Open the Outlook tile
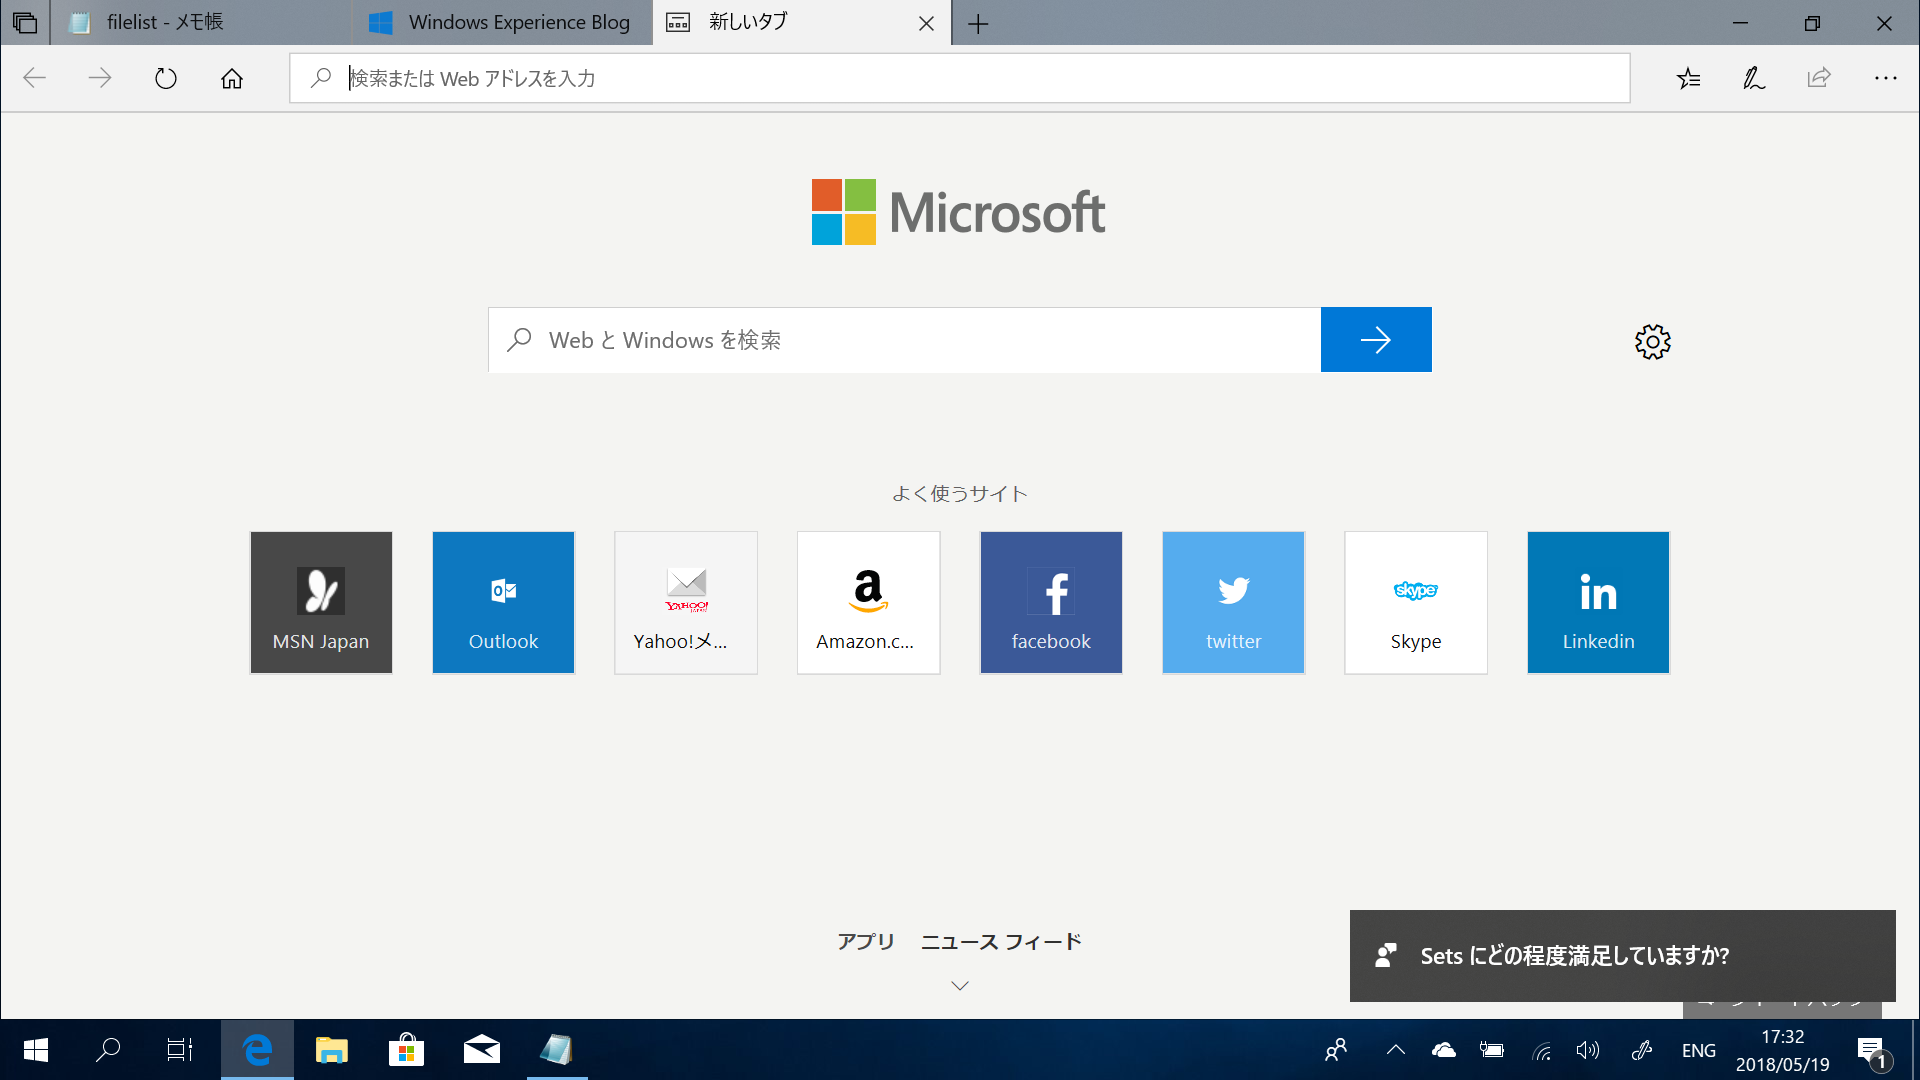Image resolution: width=1920 pixels, height=1080 pixels. (x=503, y=602)
